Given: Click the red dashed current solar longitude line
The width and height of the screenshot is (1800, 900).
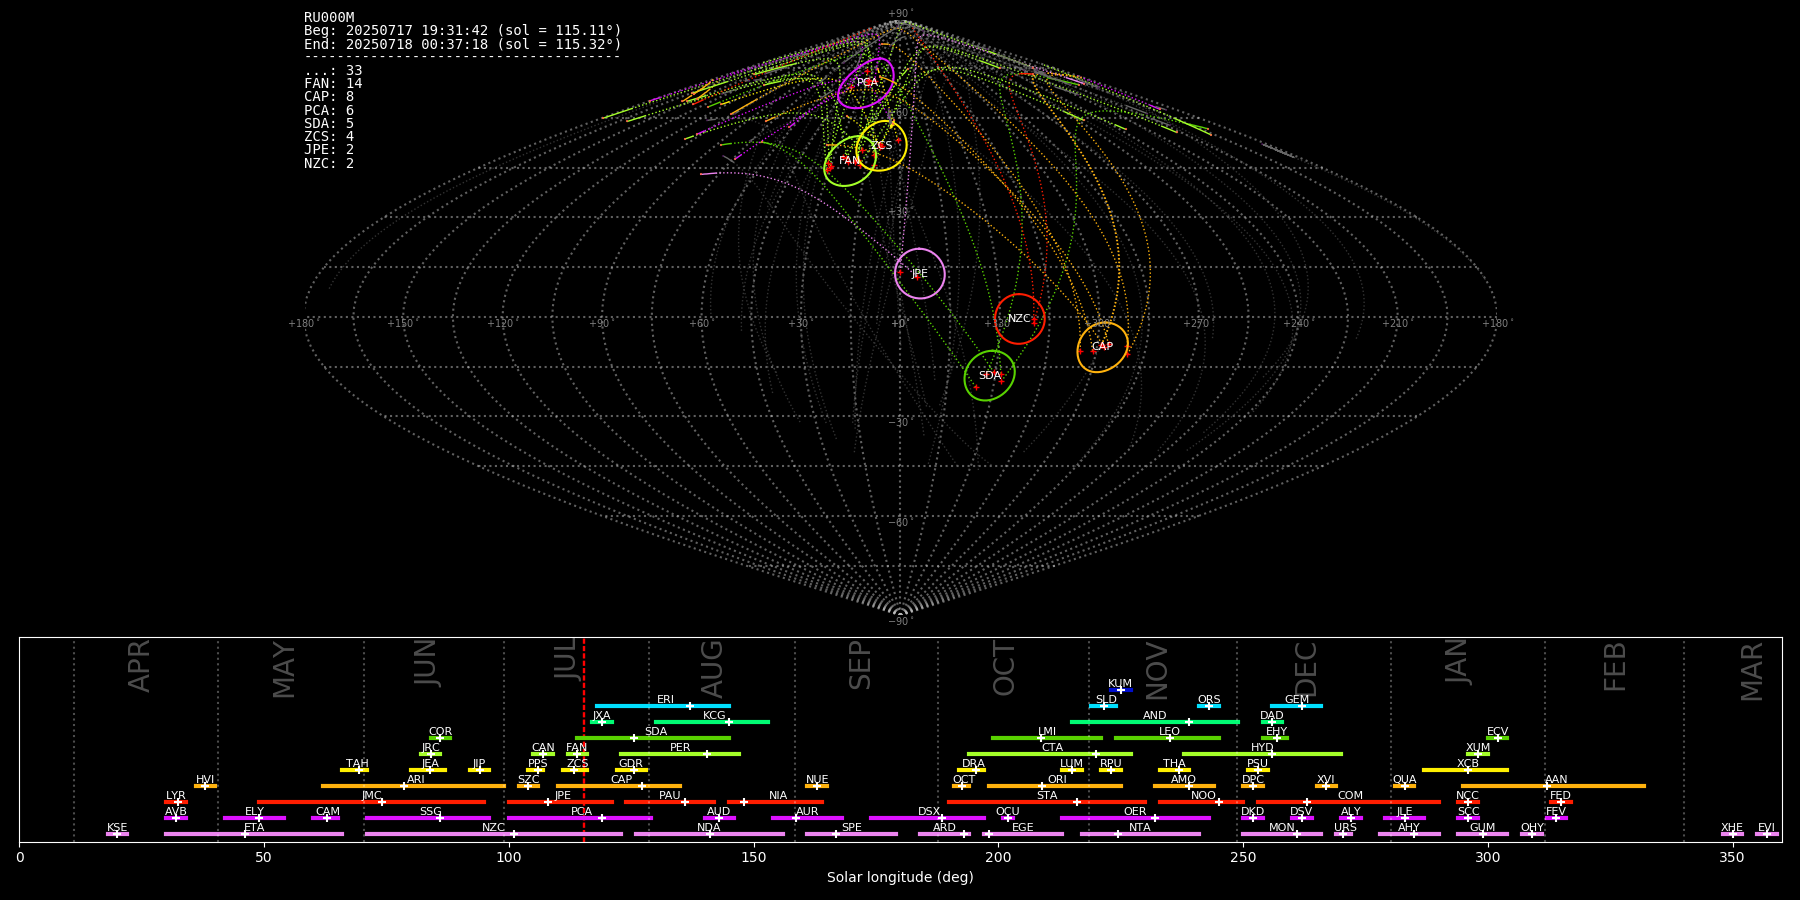Looking at the screenshot, I should 584,740.
